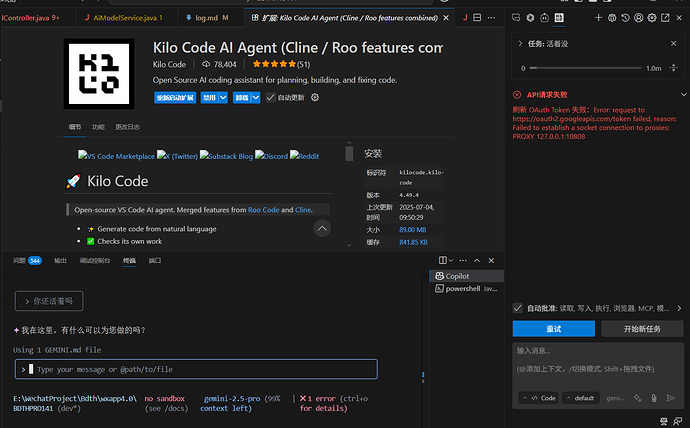The height and width of the screenshot is (428, 690).
Task: Maximize the terminal panel with up chevron
Action: (x=477, y=260)
